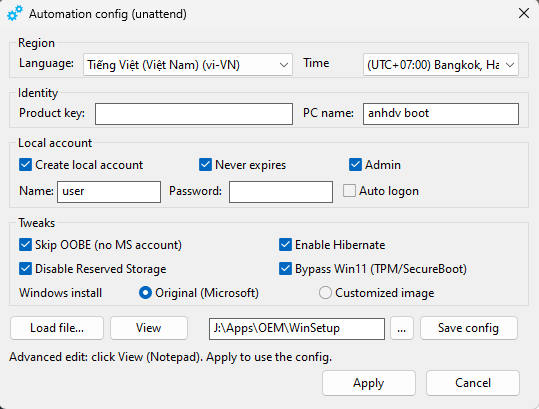Screen dimensions: 539x409
Task: Close the Automation config dialog
Action: 524,13
